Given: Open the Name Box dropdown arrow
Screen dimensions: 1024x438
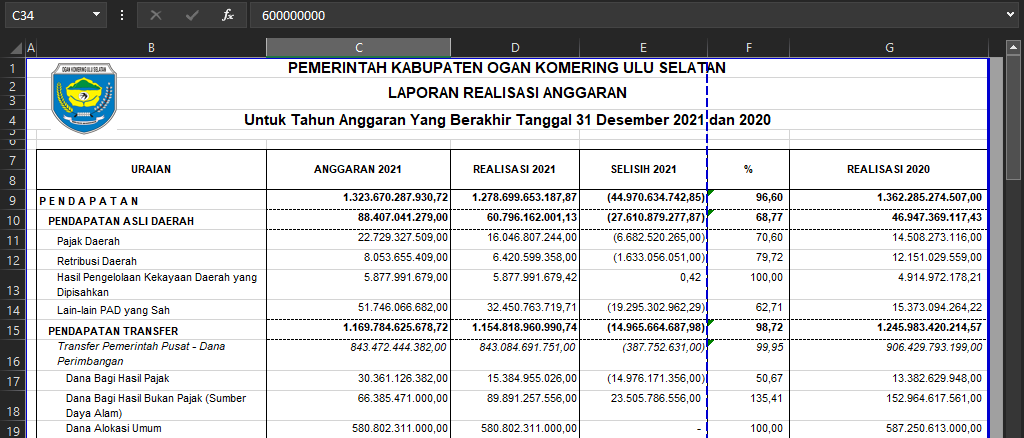Looking at the screenshot, I should 96,15.
